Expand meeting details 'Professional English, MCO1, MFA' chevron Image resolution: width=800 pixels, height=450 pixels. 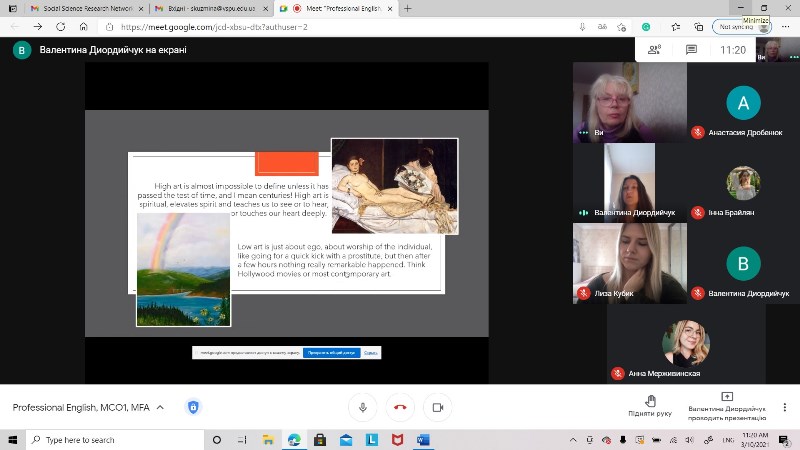160,407
